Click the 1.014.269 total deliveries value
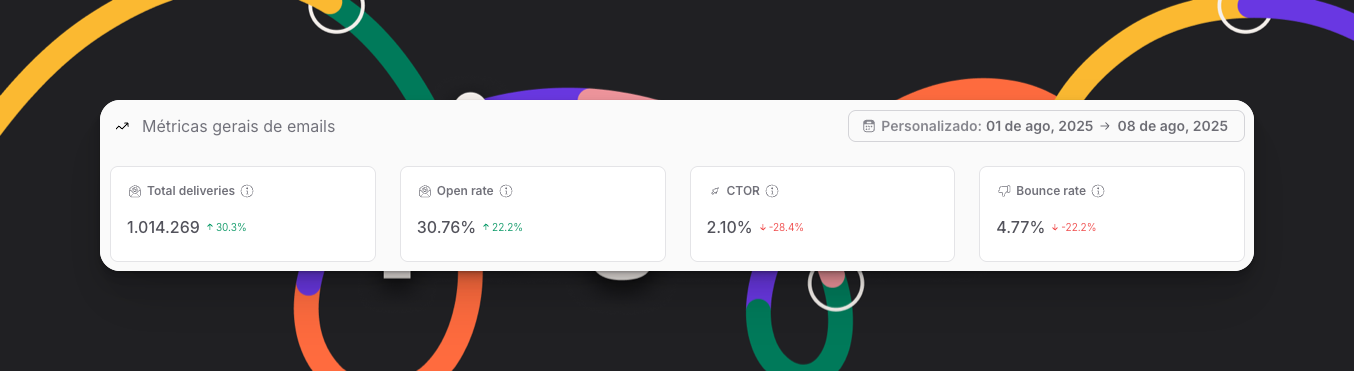1354x371 pixels. (163, 227)
